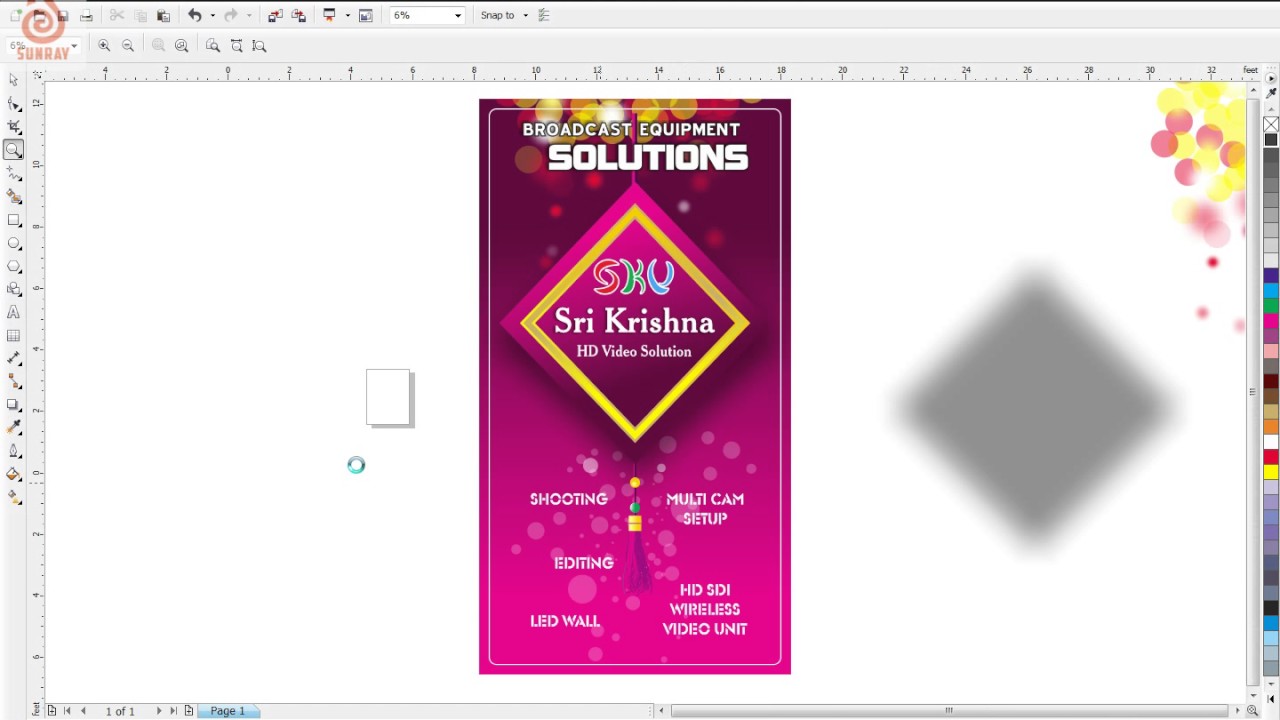Click the application launcher icon
This screenshot has width=1280, height=720.
(x=329, y=15)
